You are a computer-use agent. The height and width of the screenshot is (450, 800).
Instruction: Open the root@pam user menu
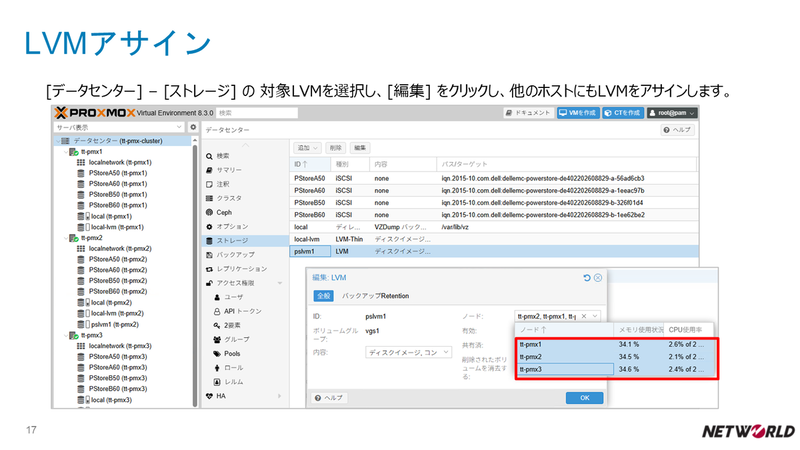click(x=672, y=113)
